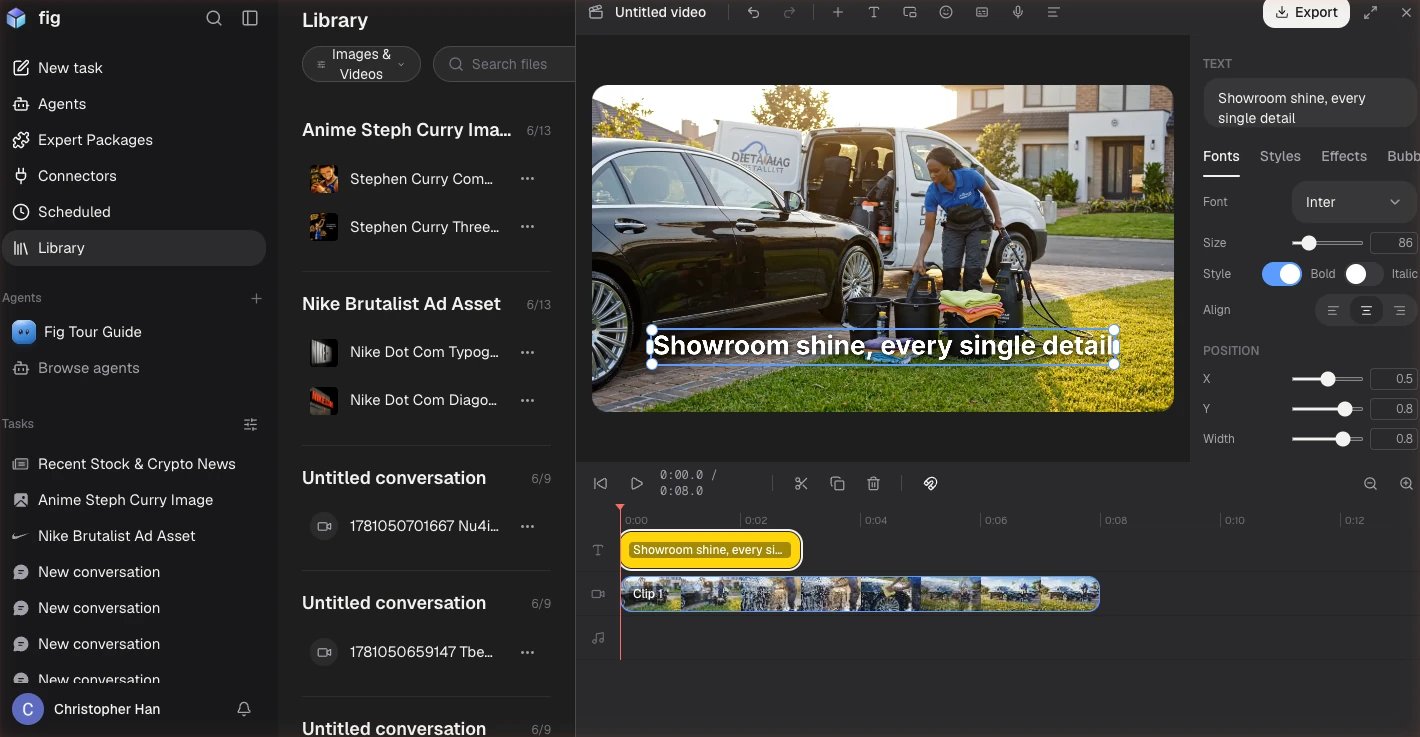Redo the last edit

[x=790, y=12]
